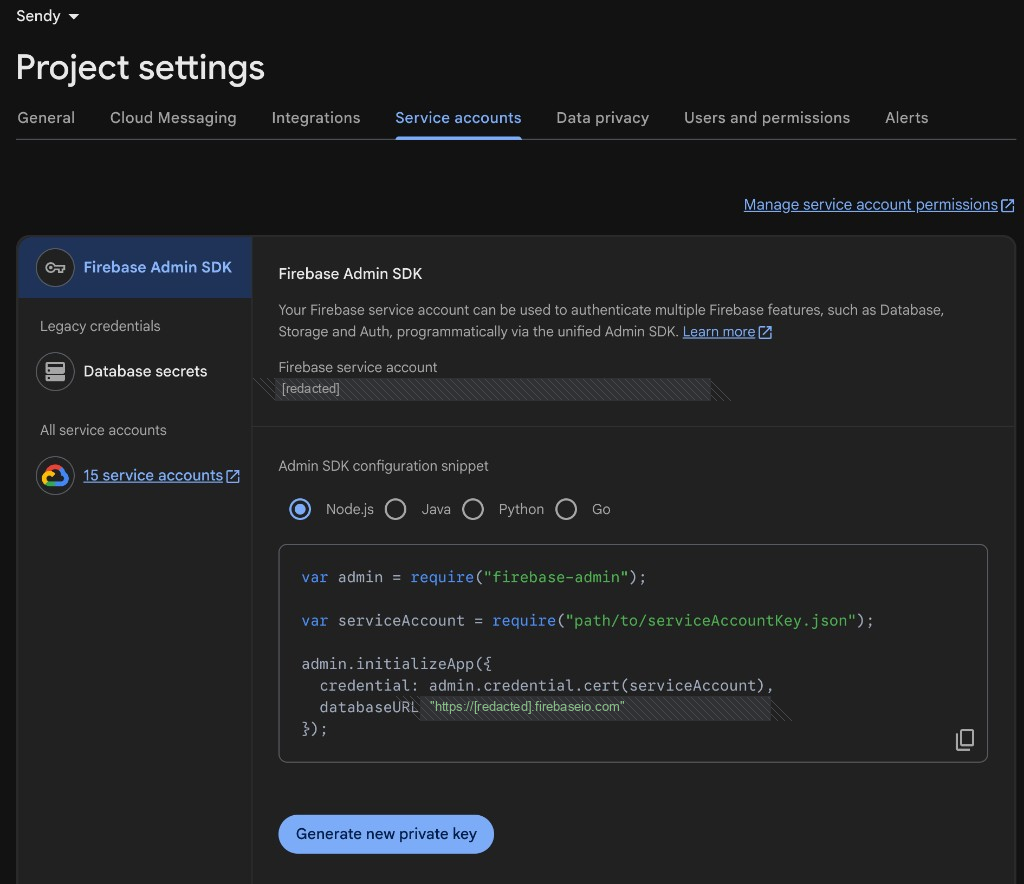Click the "admin.initializeApp({" code line

(396, 664)
